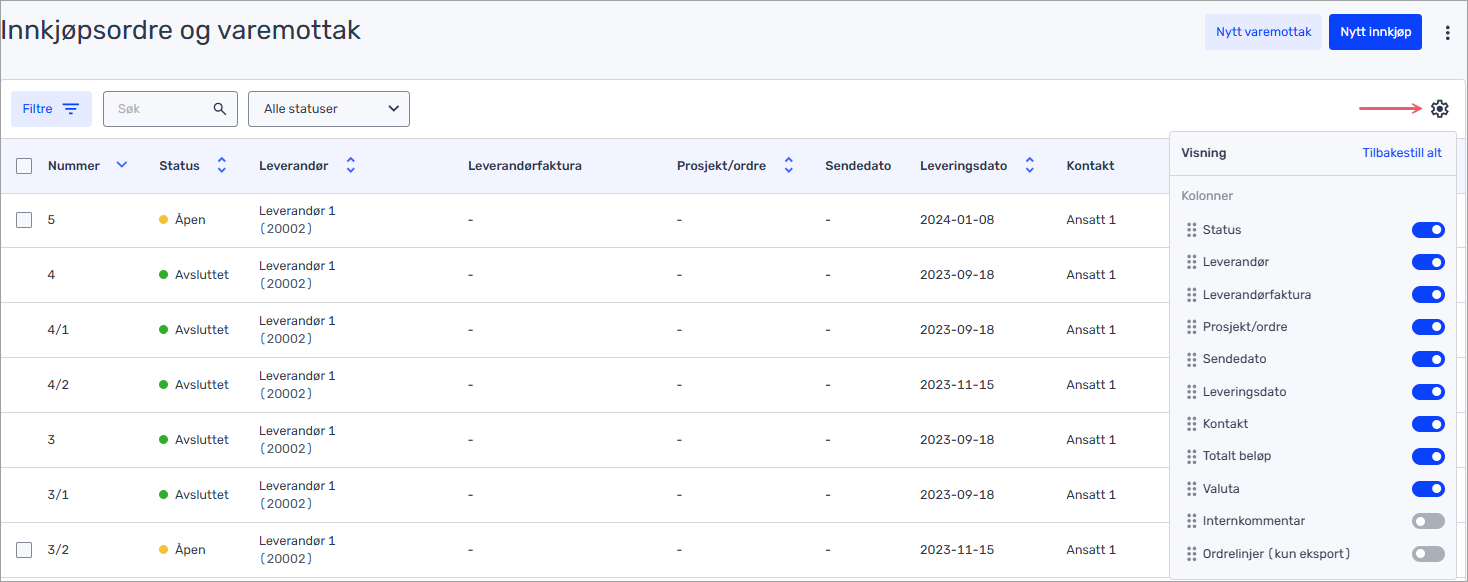The image size is (1468, 582).
Task: Click the Nytt varemottak button
Action: coord(1263,32)
